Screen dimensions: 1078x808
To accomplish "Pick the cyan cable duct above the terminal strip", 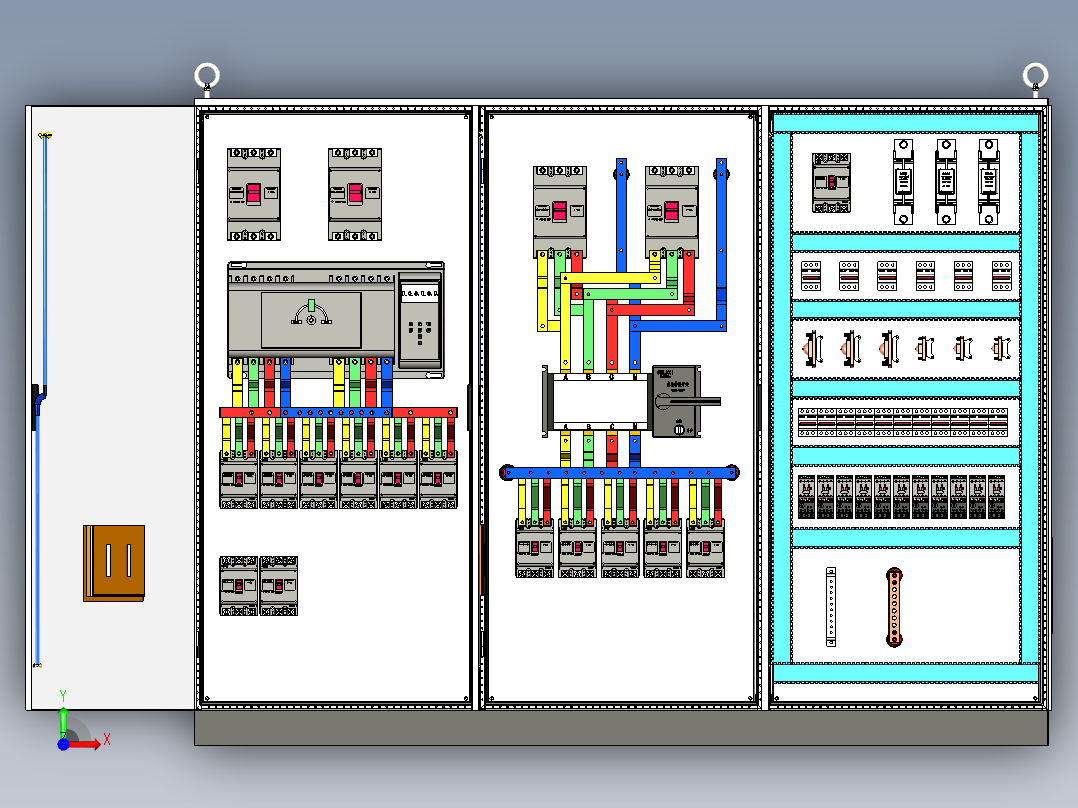I will click(905, 389).
